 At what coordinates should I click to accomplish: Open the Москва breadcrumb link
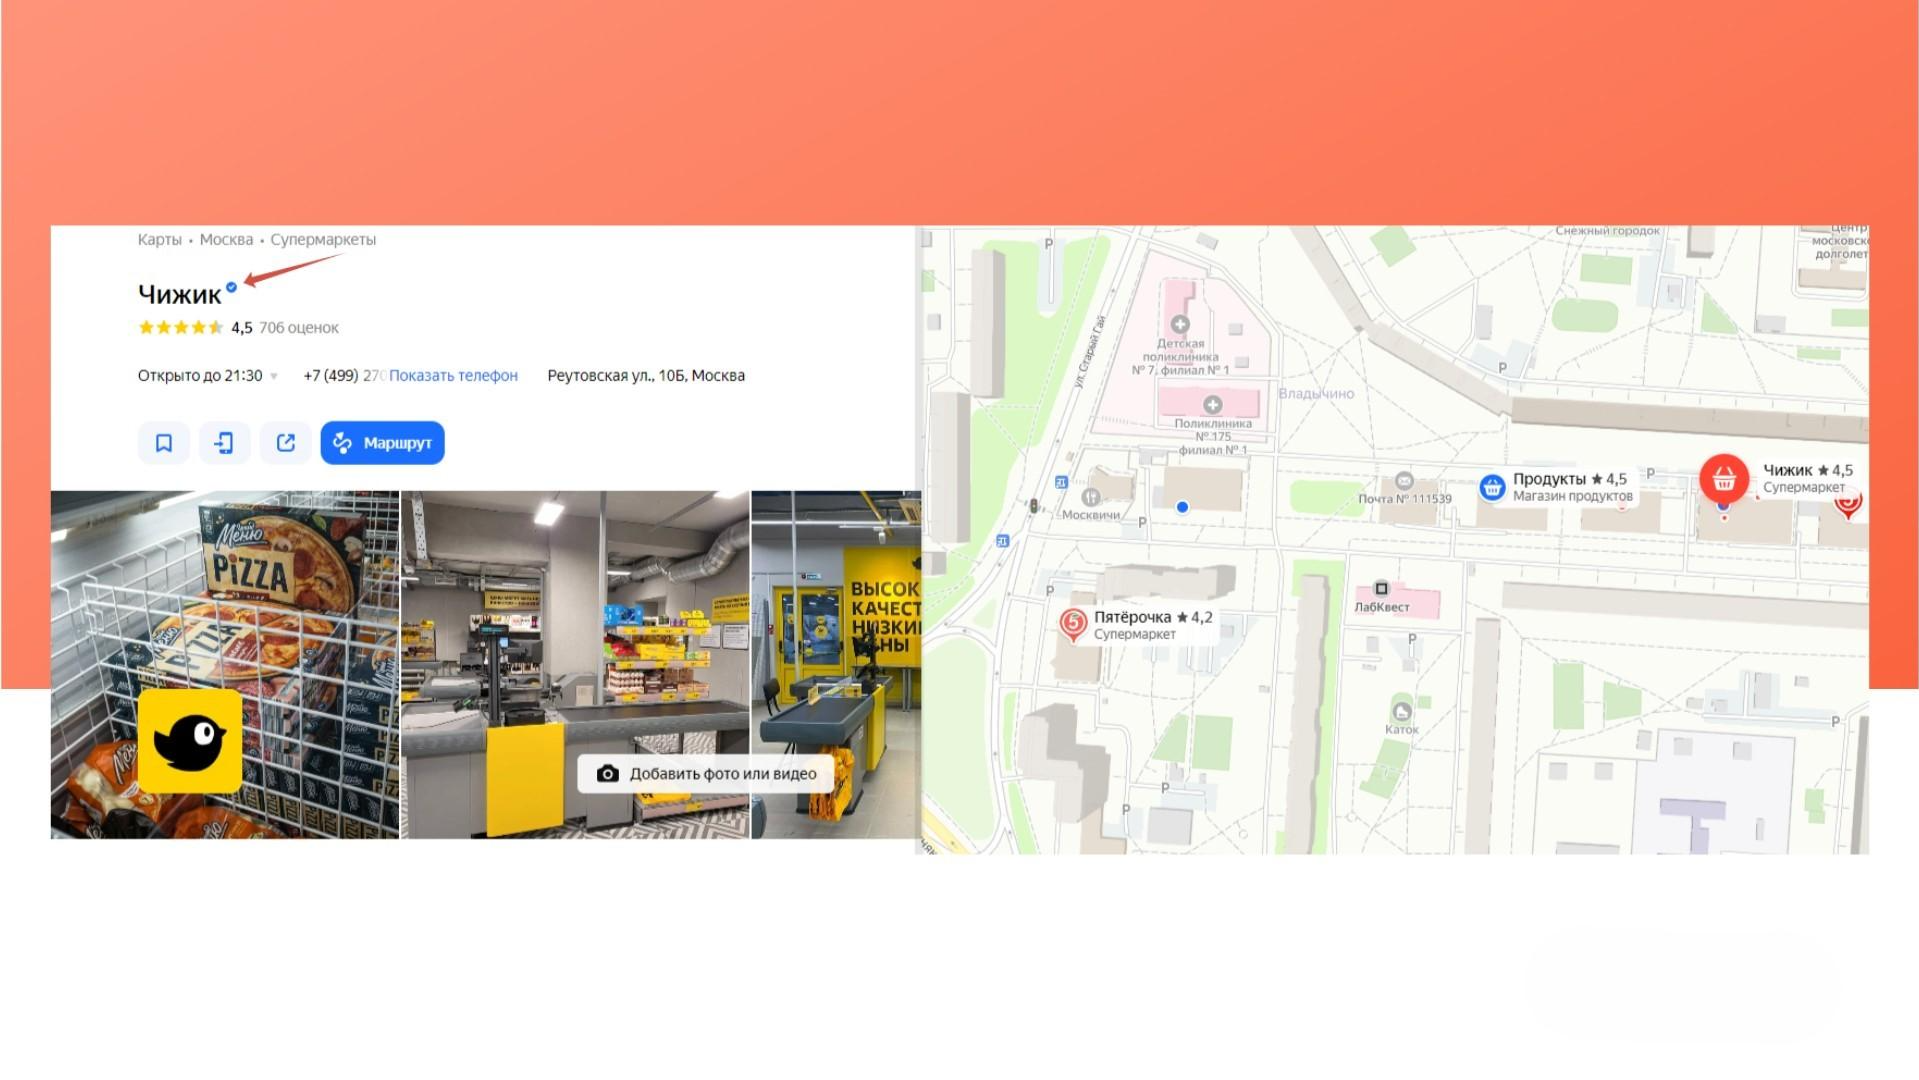coord(226,240)
